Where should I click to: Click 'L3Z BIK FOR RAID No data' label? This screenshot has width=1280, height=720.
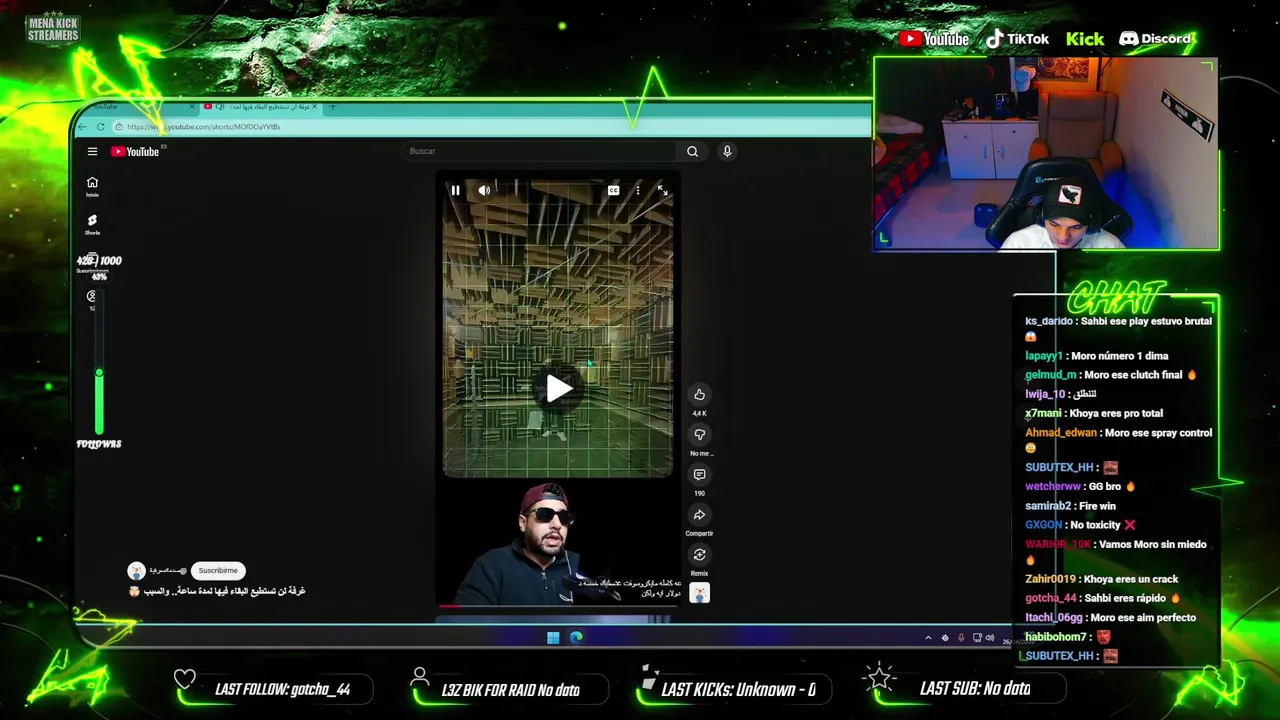click(510, 690)
